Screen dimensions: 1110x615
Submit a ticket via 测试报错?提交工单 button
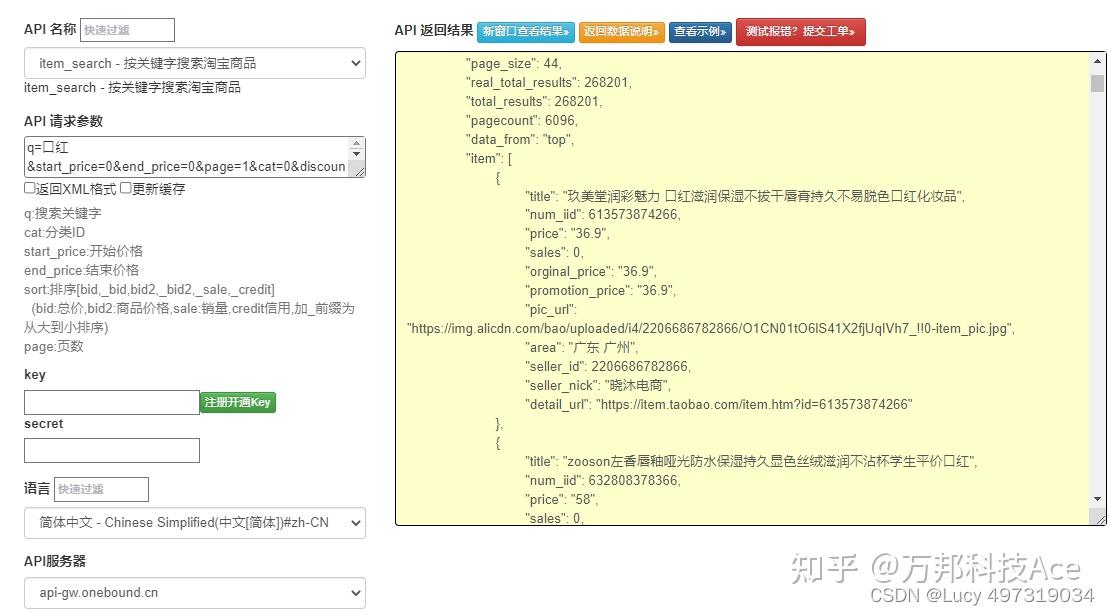click(x=800, y=31)
